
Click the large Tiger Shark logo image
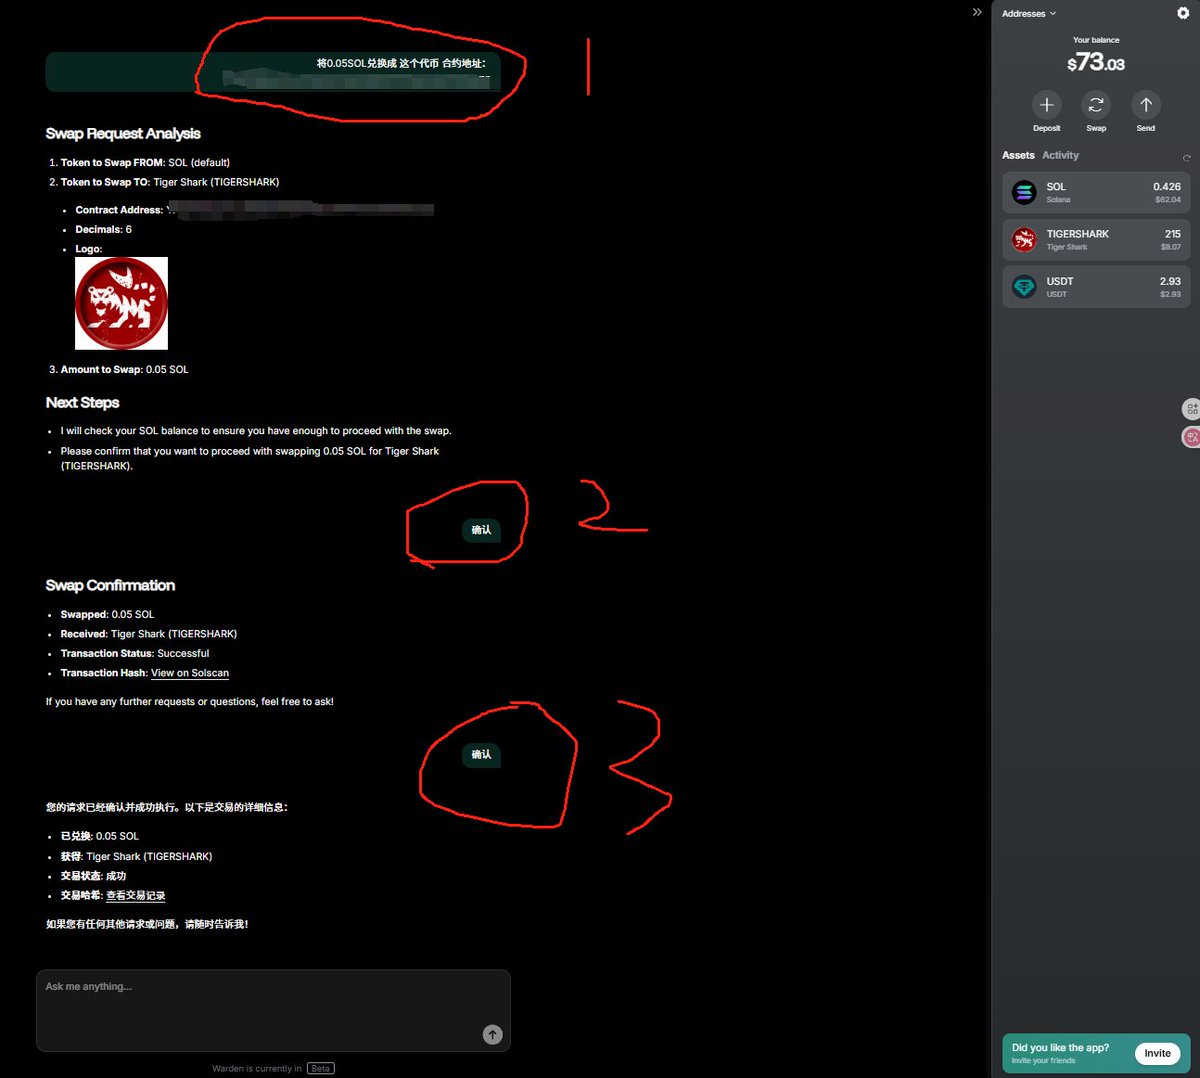[121, 303]
